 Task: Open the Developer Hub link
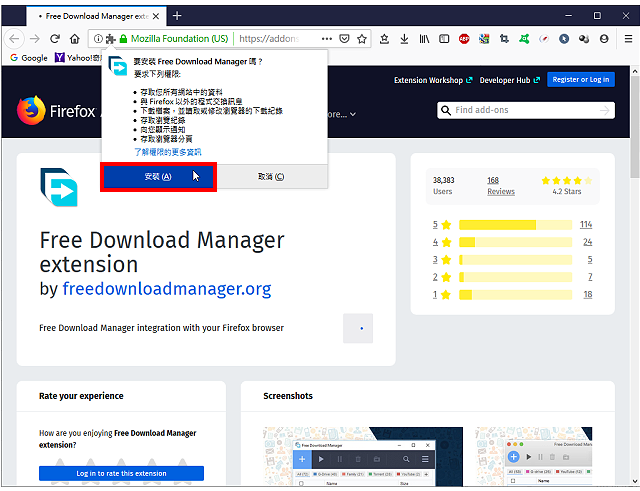509,80
